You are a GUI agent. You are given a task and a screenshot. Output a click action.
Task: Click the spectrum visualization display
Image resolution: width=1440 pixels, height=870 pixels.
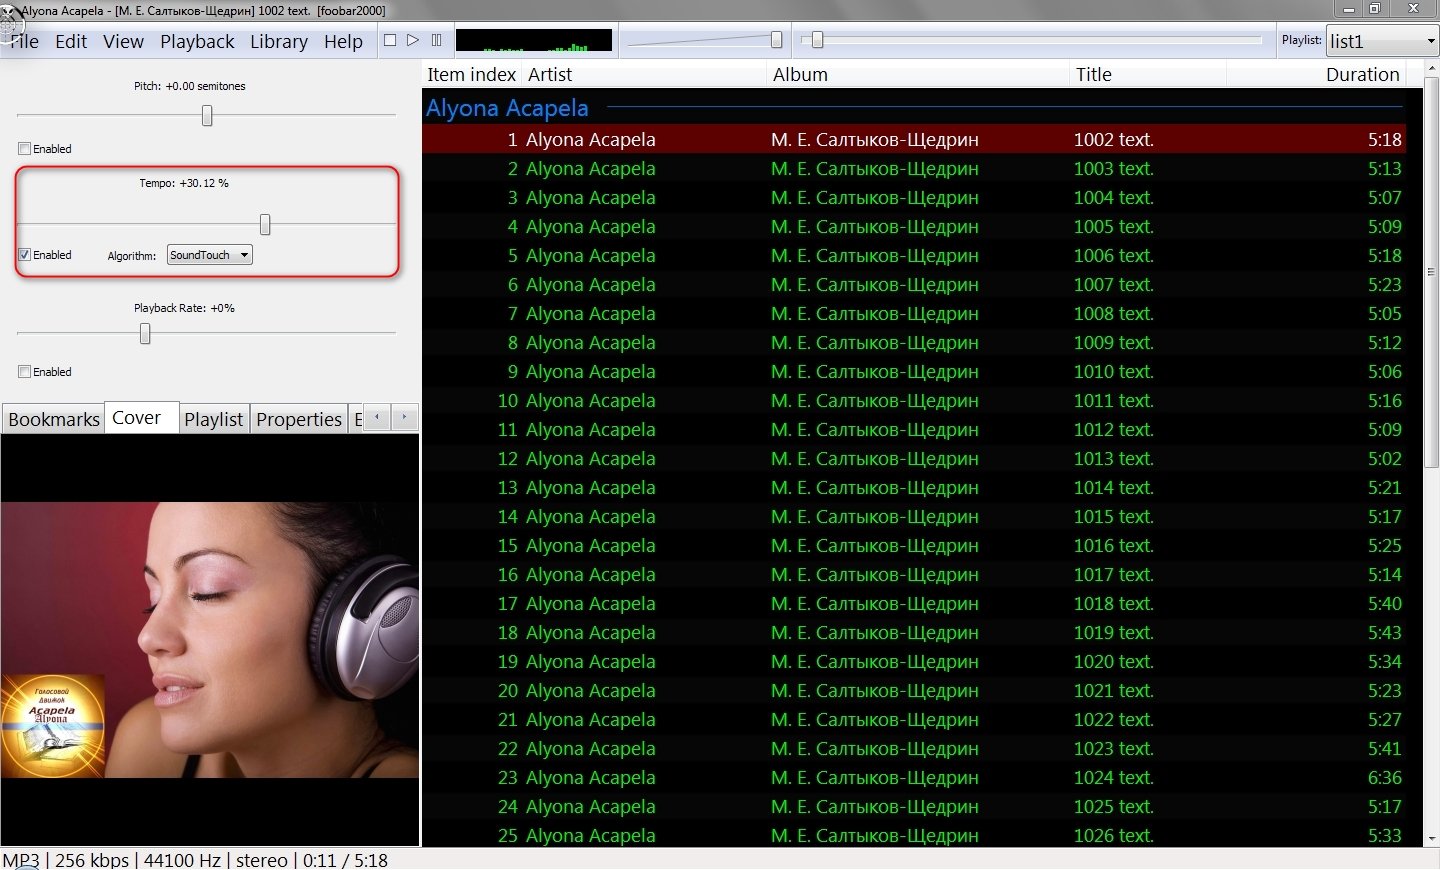[534, 40]
